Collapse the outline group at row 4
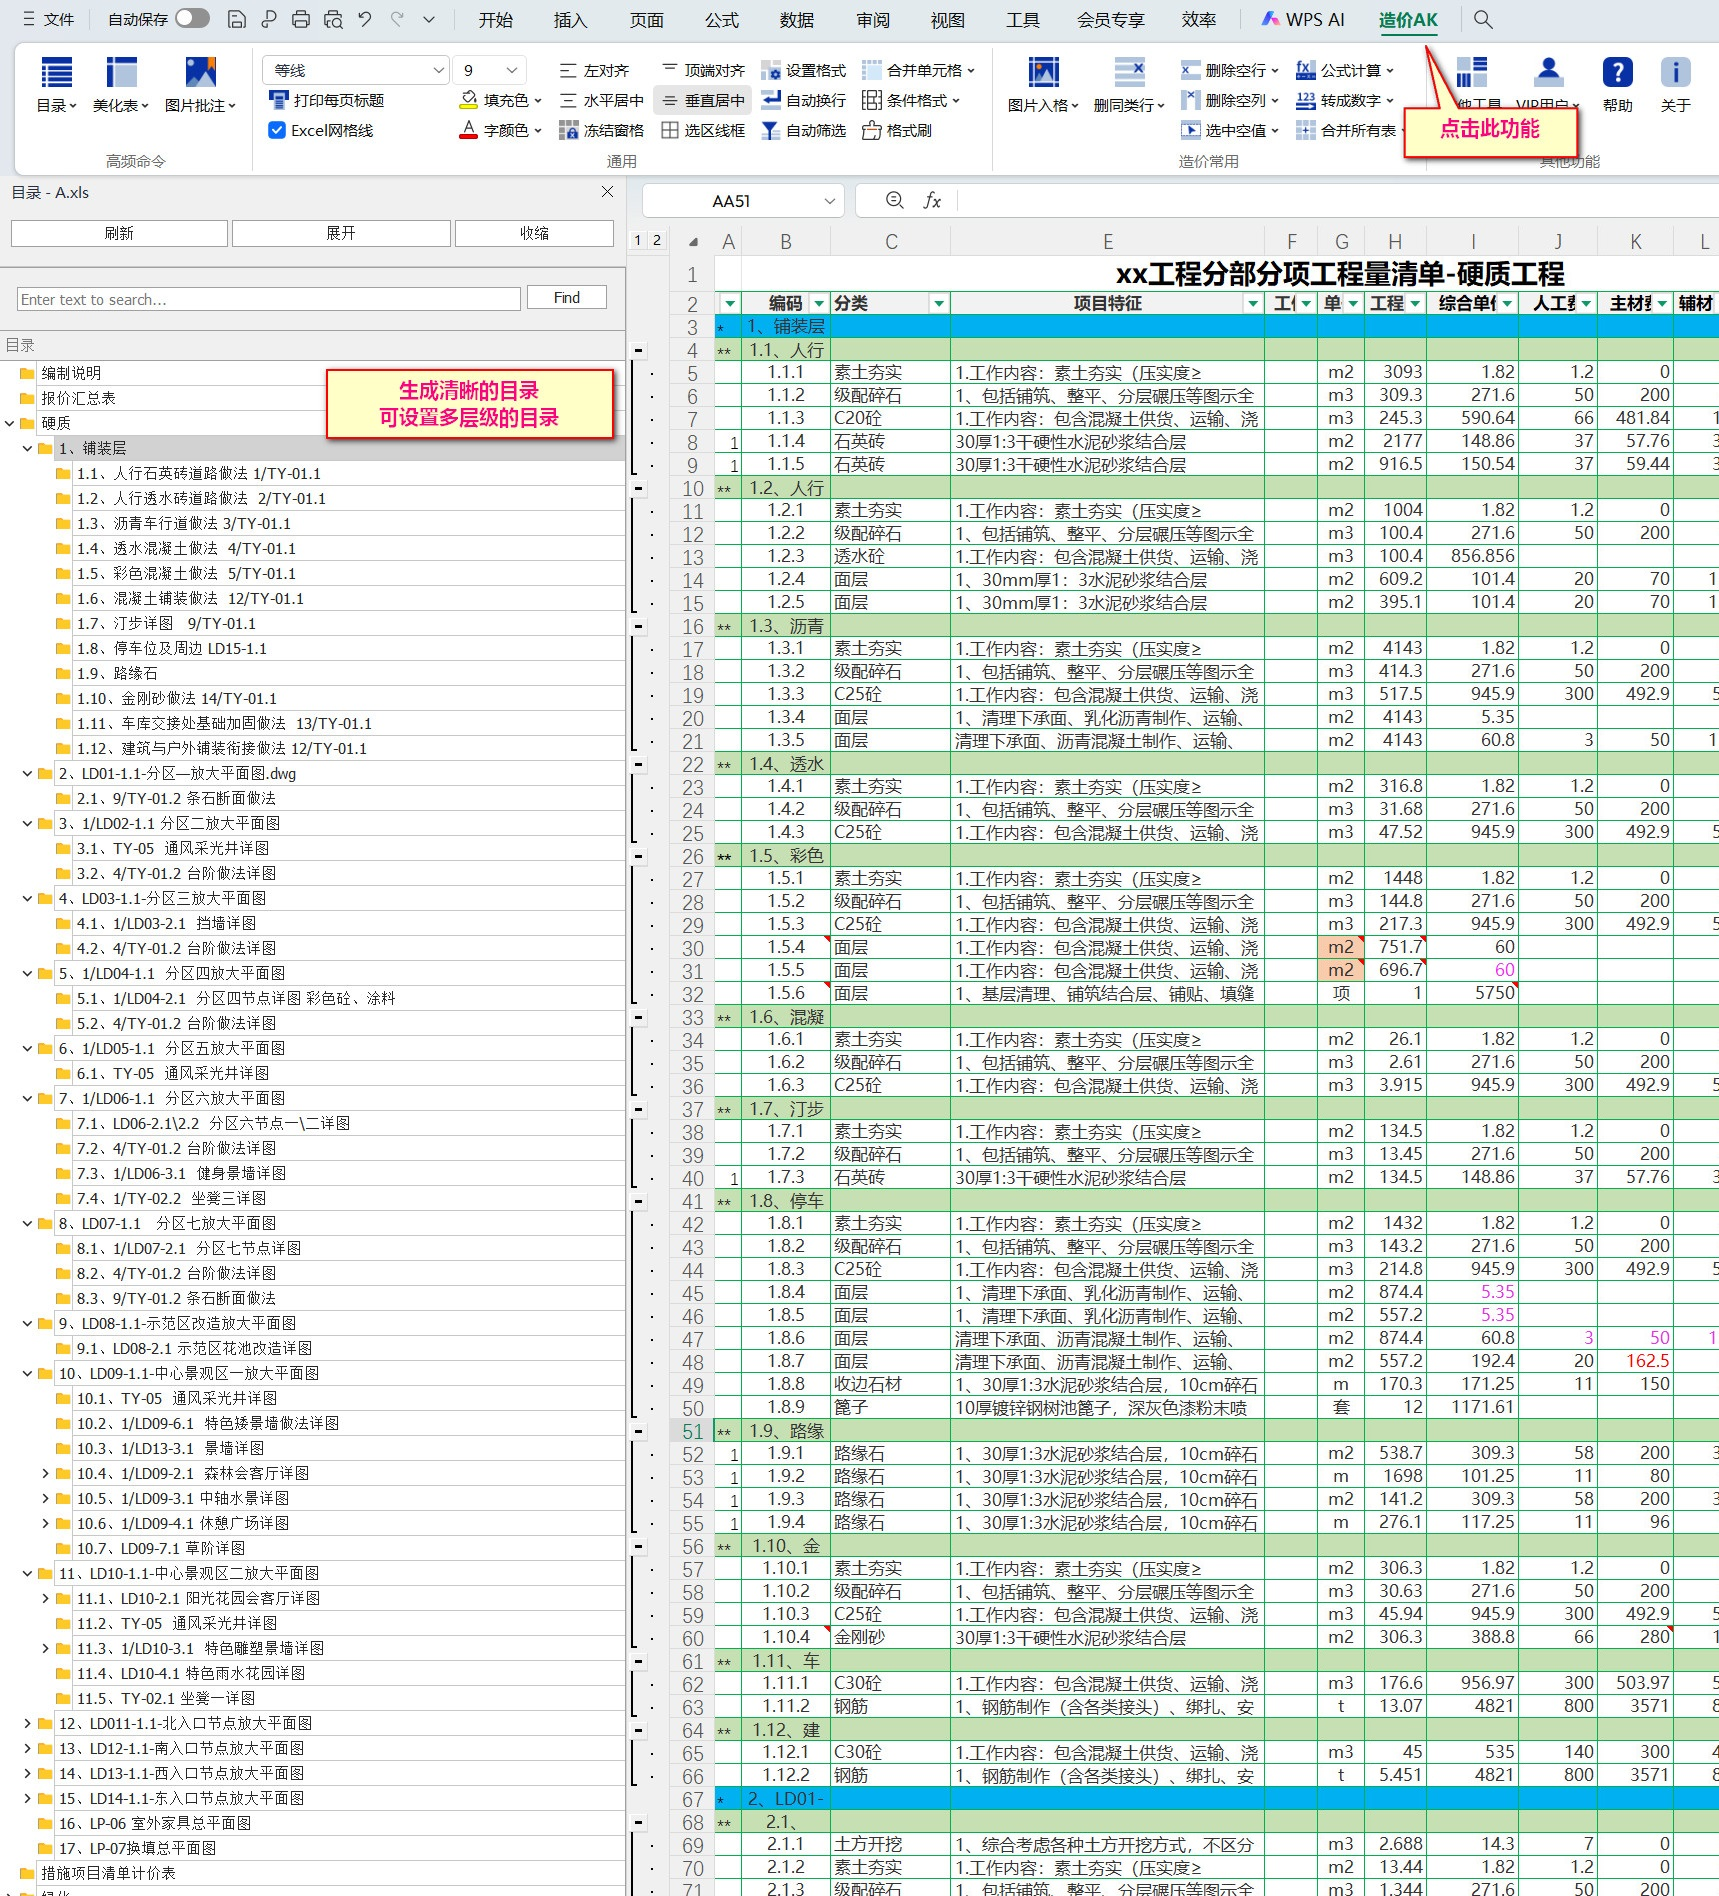Image resolution: width=1719 pixels, height=1896 pixels. (x=638, y=351)
